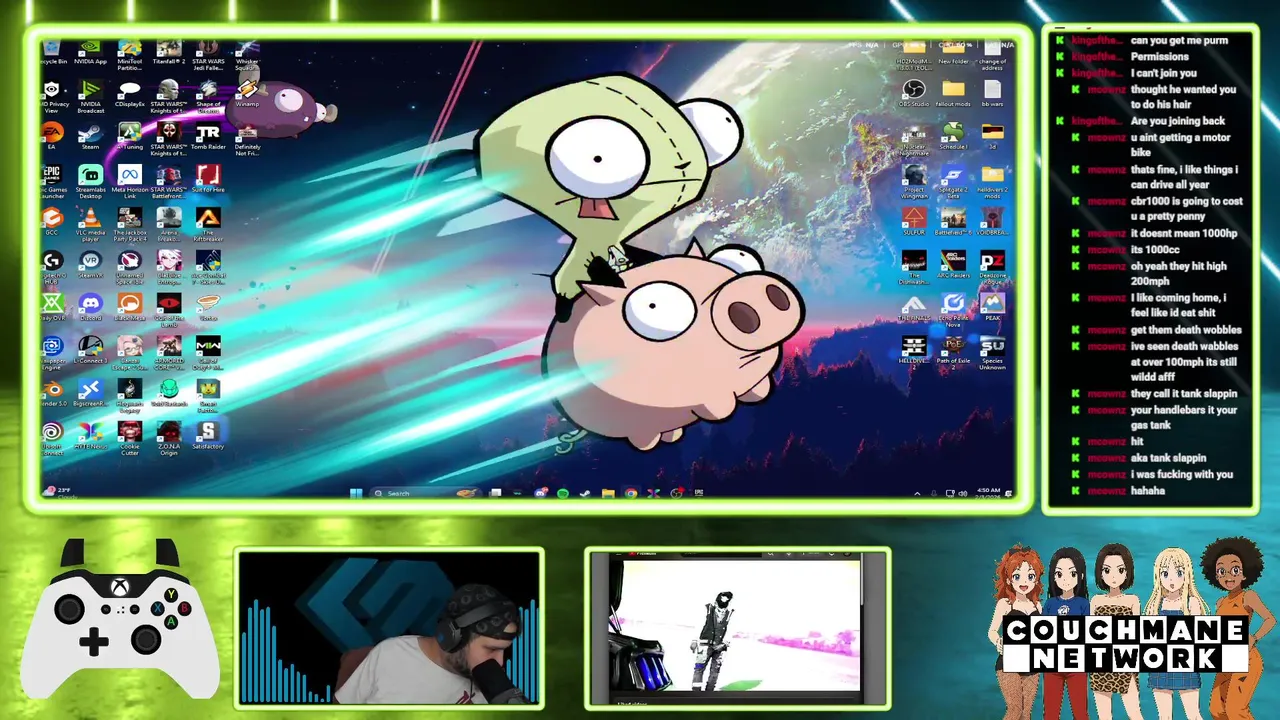Launch Blender 5.0 from the desktop

point(52,393)
